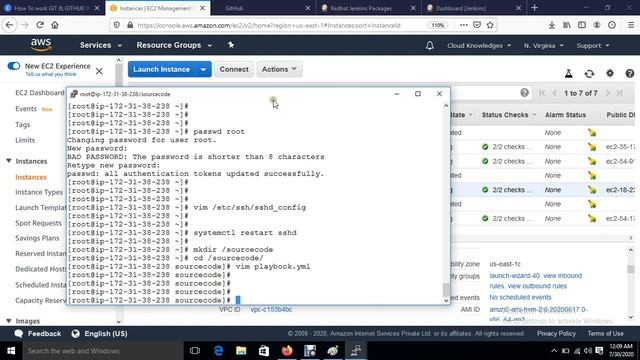
Task: Click the filter help icon above table
Action: (524, 93)
